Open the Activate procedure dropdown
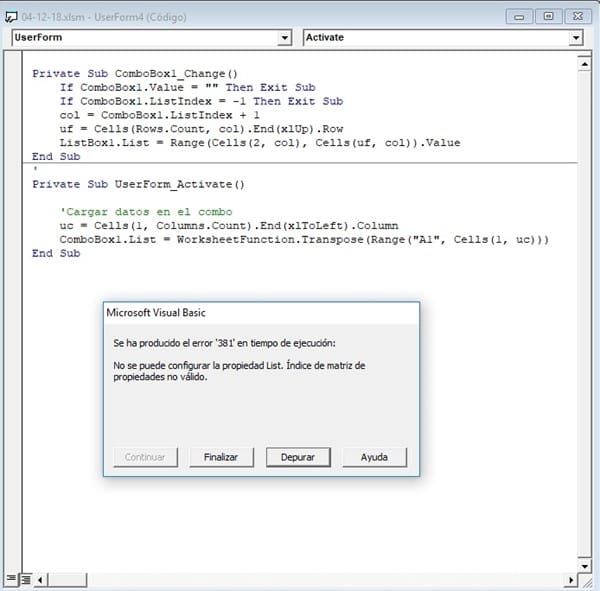The image size is (600, 591). pyautogui.click(x=576, y=38)
